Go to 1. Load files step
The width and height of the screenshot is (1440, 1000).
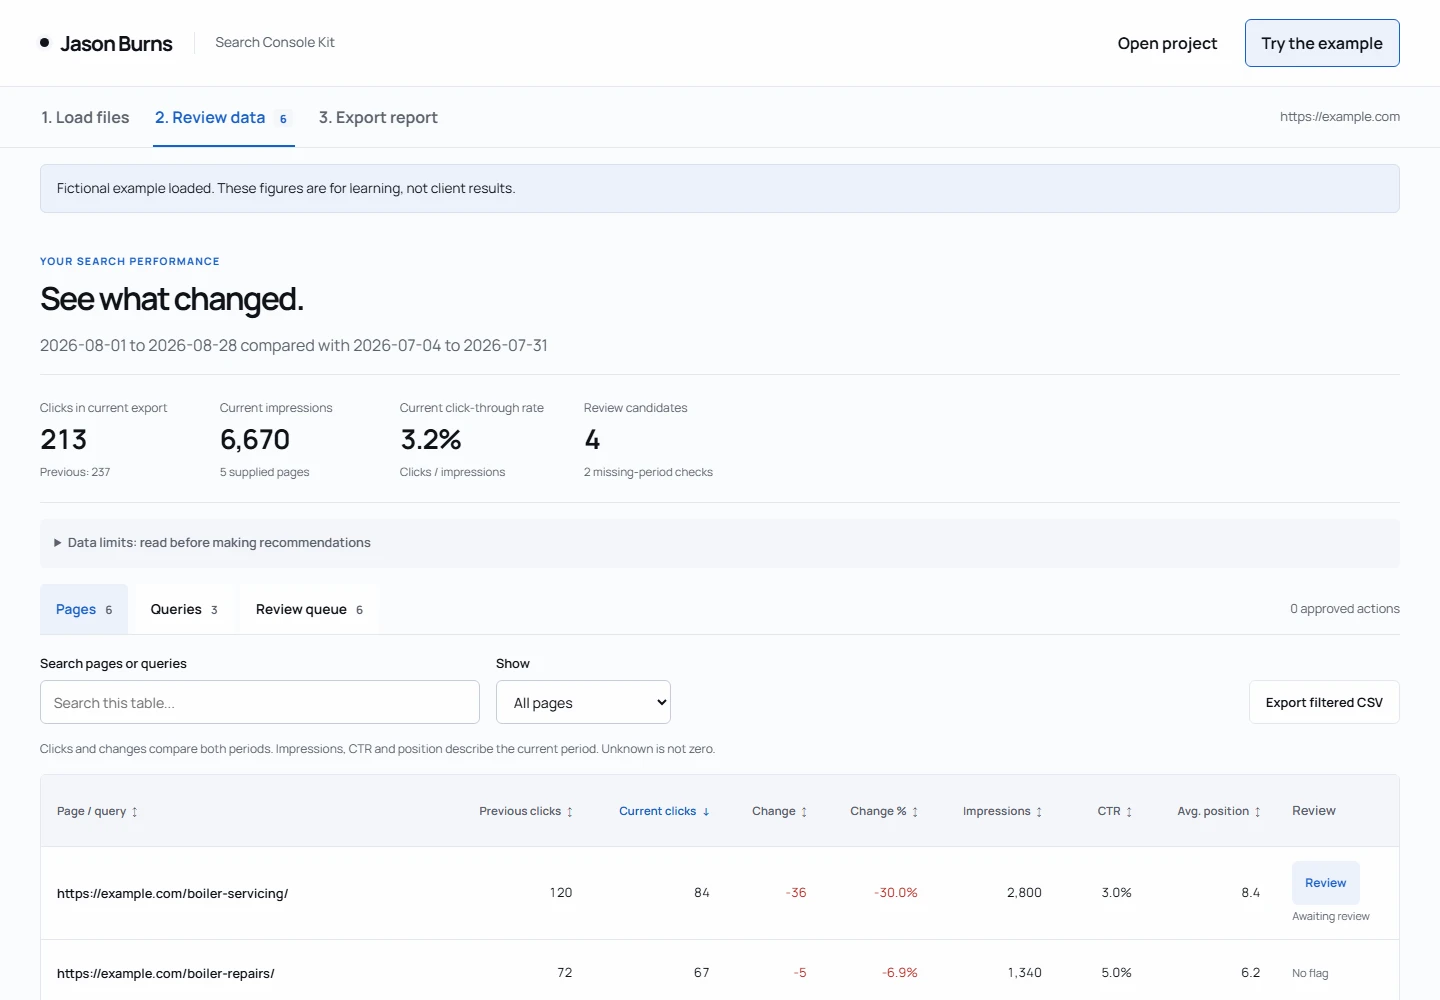click(x=85, y=117)
